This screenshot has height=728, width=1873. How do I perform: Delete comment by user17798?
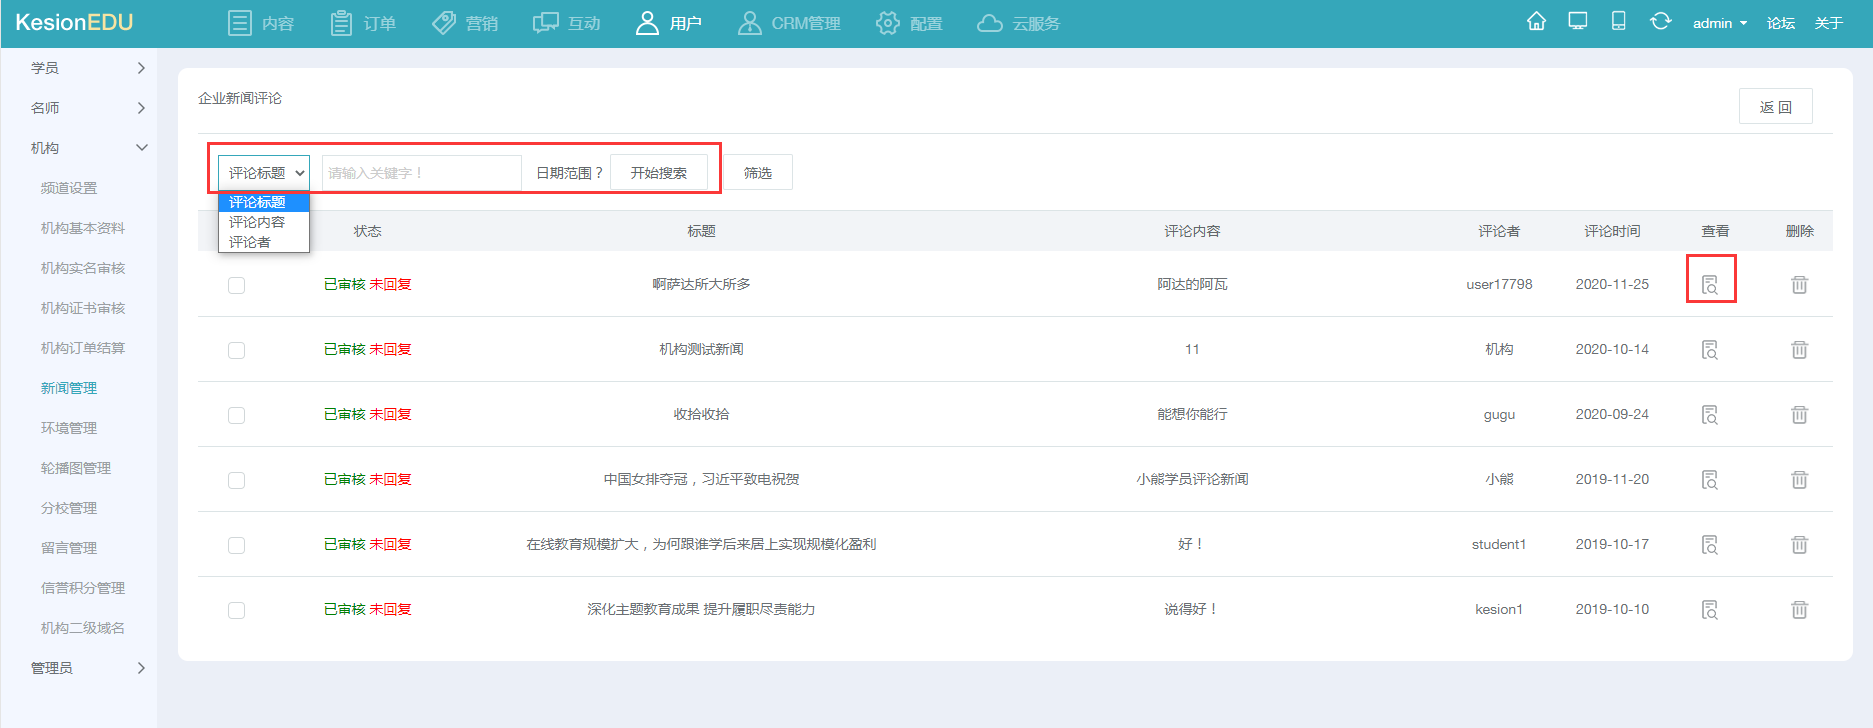click(x=1799, y=285)
